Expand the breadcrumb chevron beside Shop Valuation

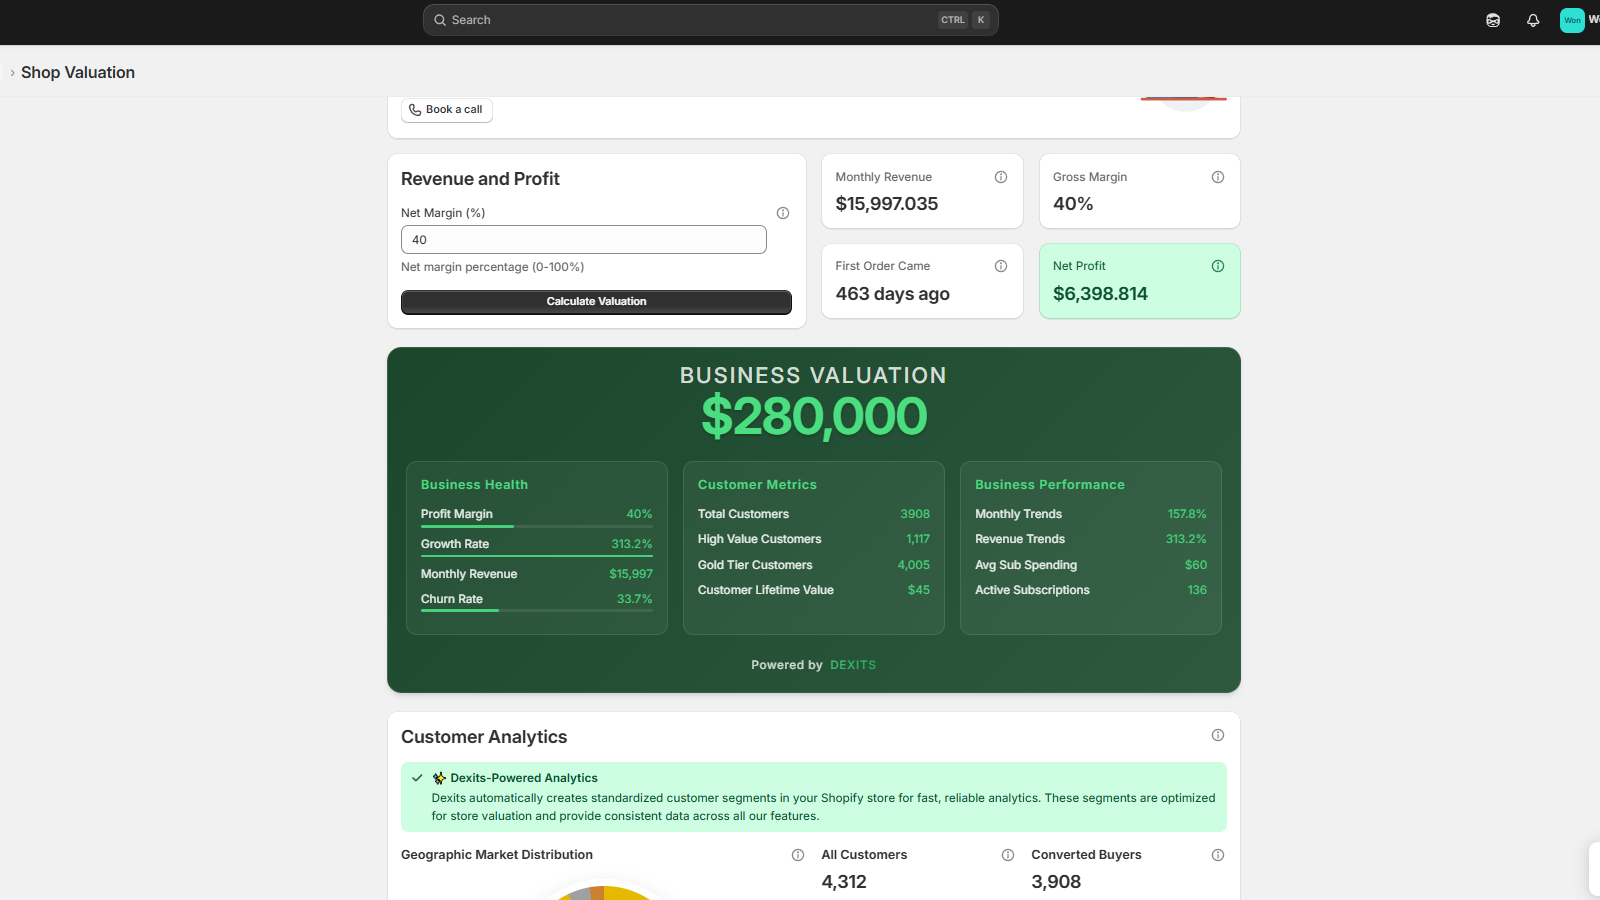click(x=12, y=73)
